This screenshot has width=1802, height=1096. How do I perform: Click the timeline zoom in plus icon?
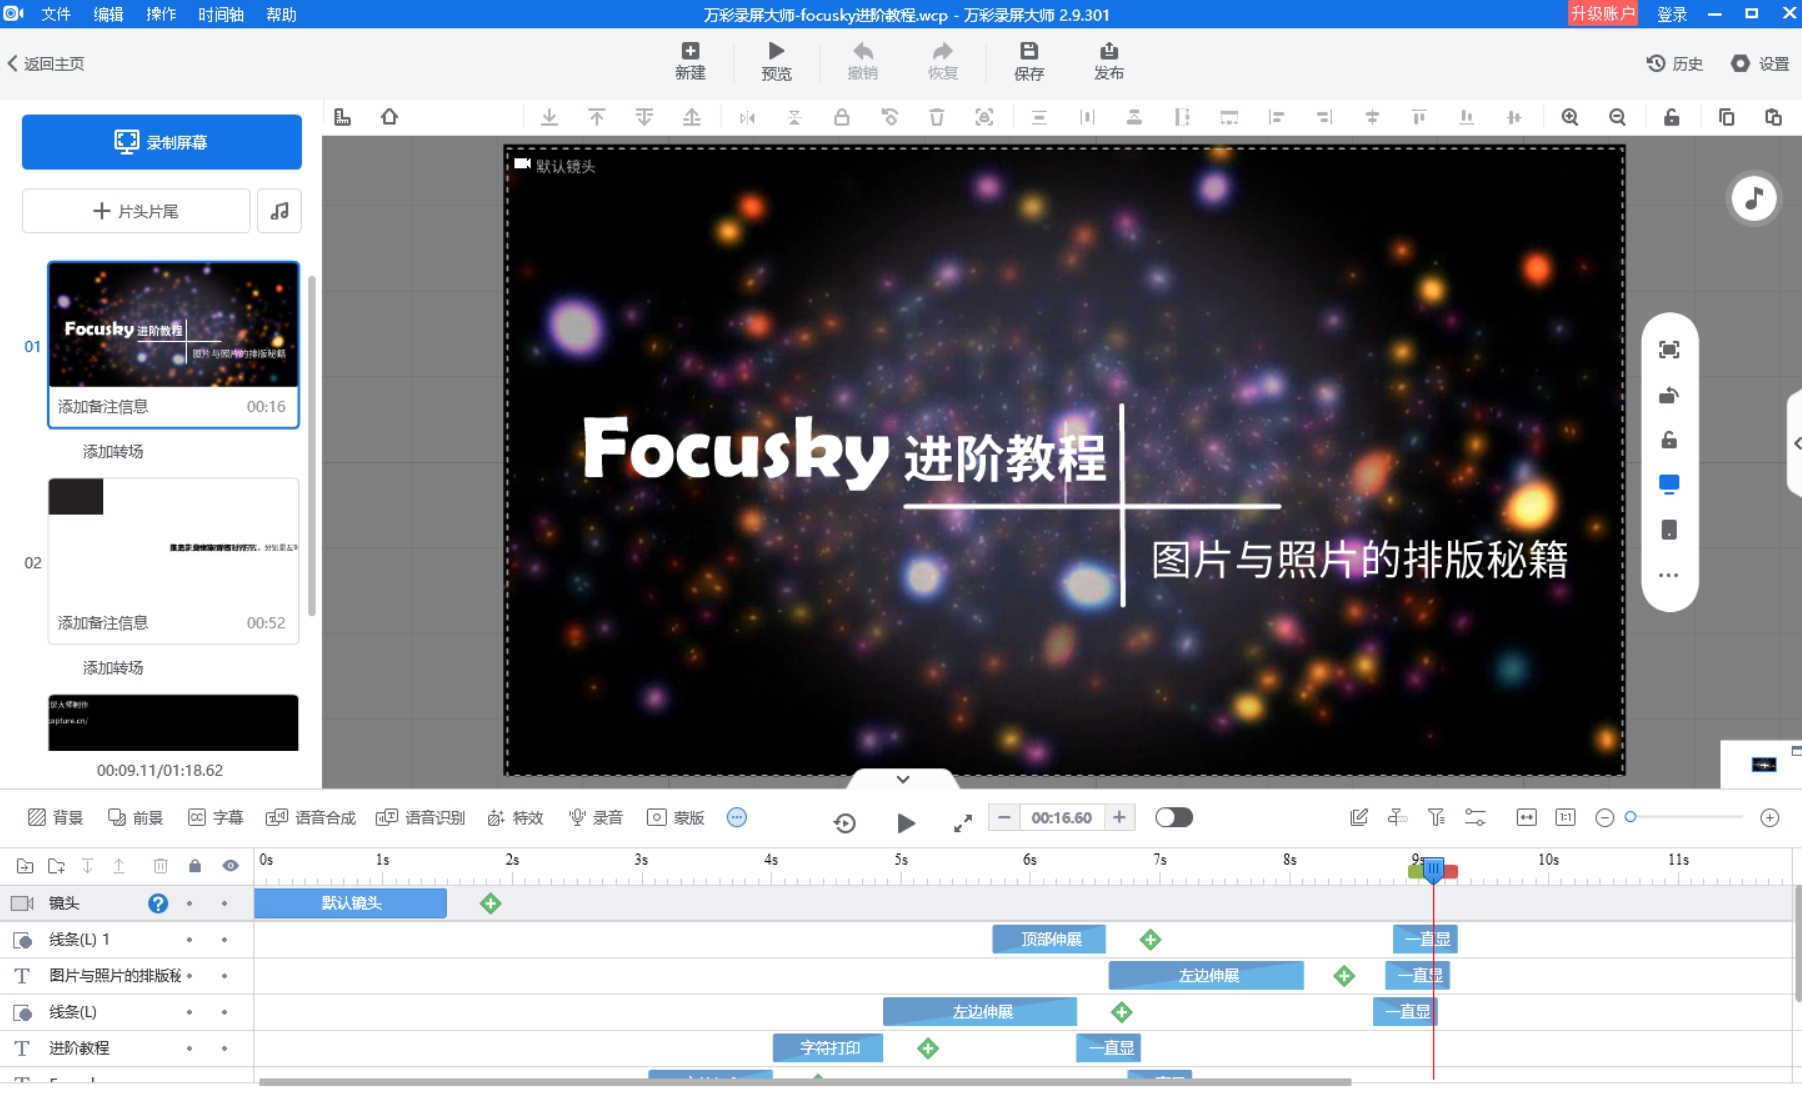[1770, 818]
